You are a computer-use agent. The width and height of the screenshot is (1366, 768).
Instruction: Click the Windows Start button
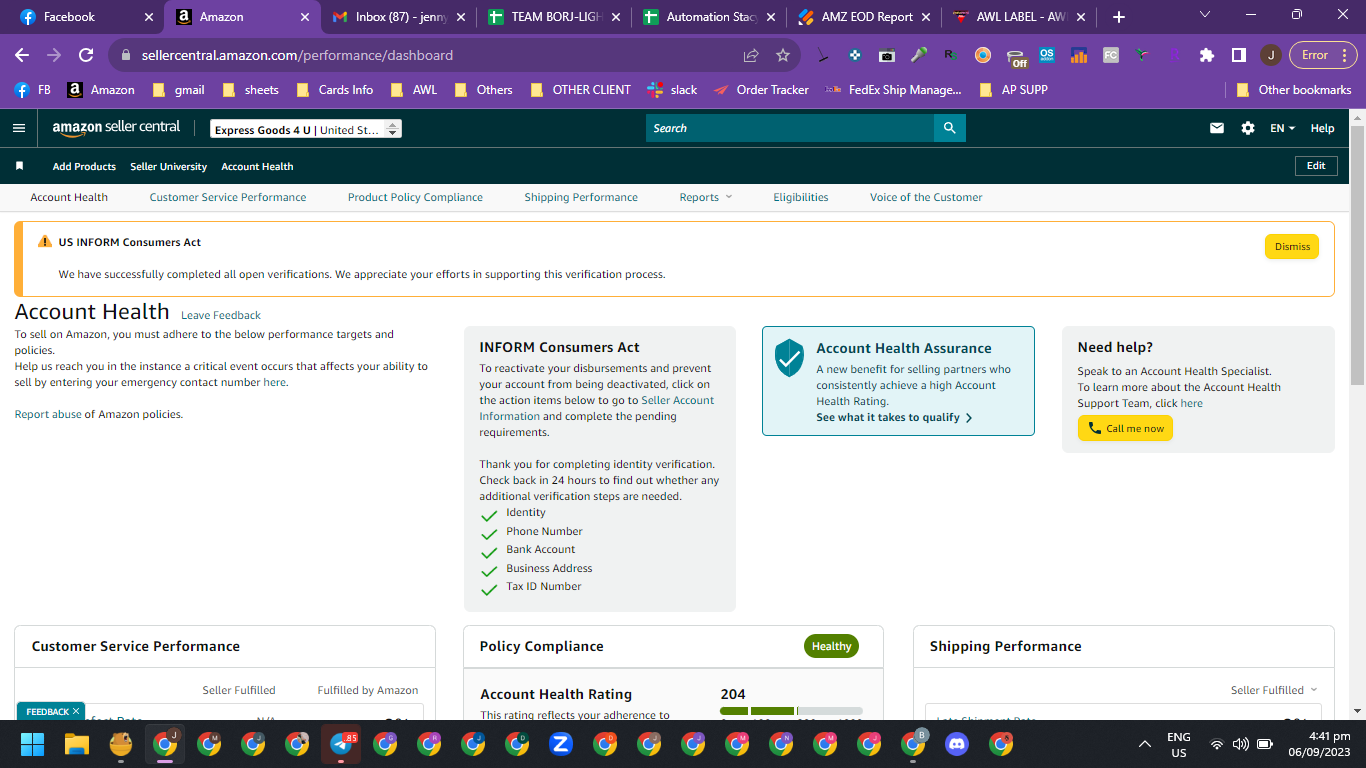pyautogui.click(x=33, y=744)
